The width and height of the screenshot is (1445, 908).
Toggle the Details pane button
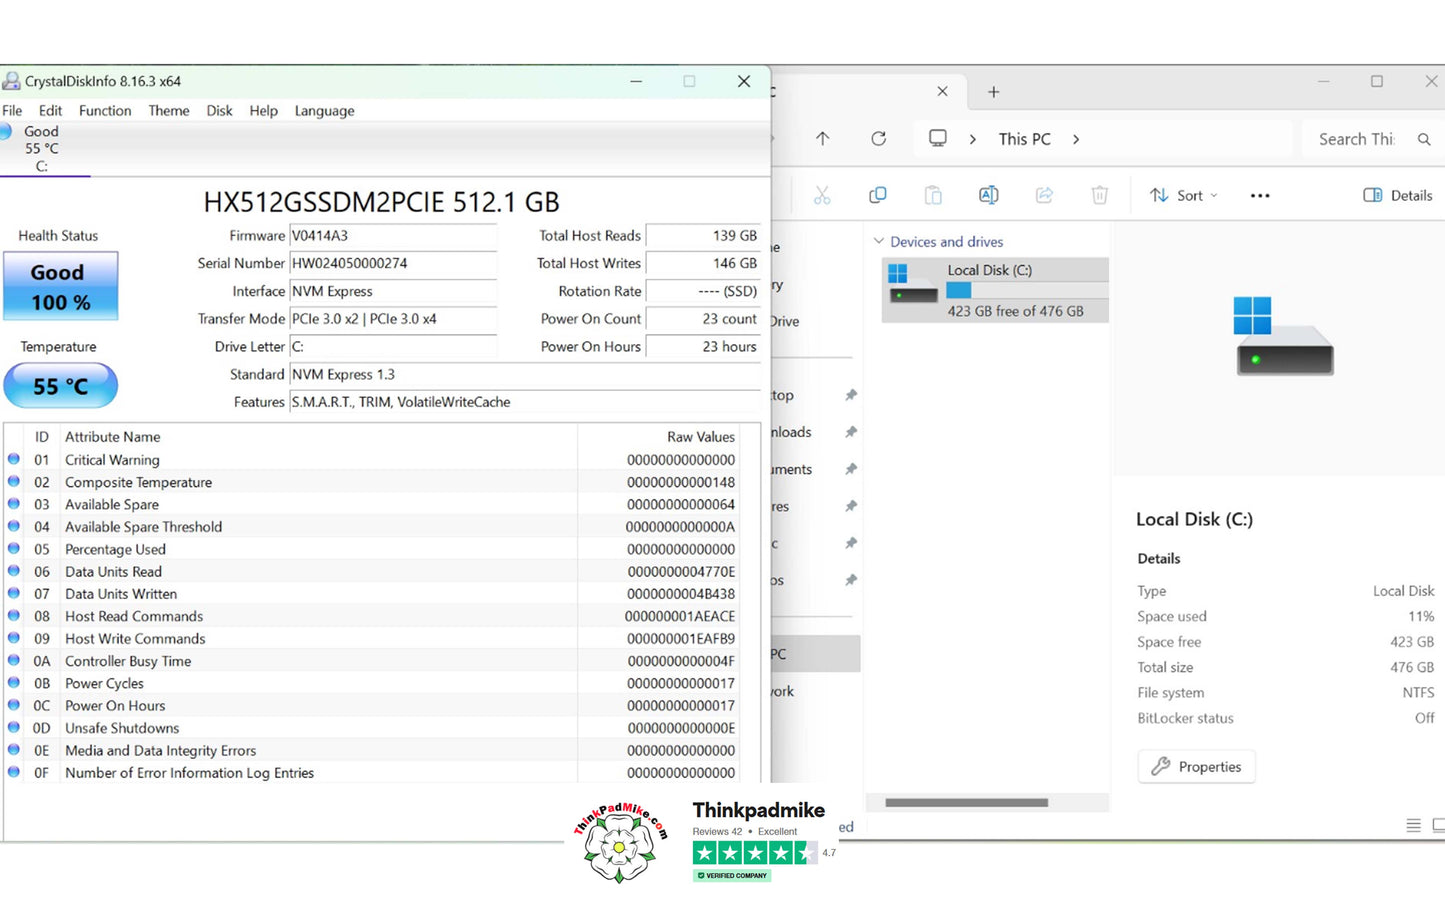coord(1398,195)
